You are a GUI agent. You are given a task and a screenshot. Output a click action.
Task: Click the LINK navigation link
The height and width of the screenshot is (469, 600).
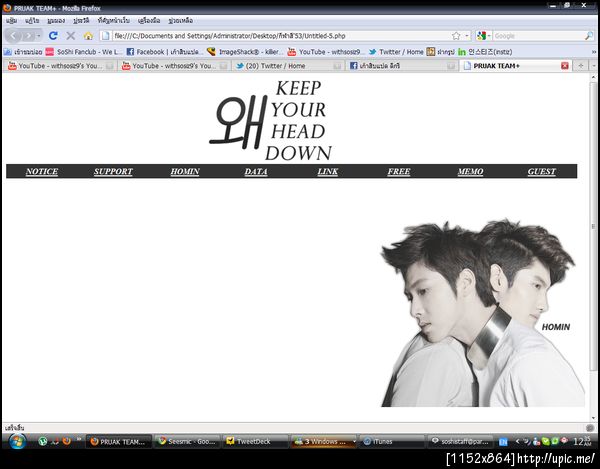(x=328, y=171)
